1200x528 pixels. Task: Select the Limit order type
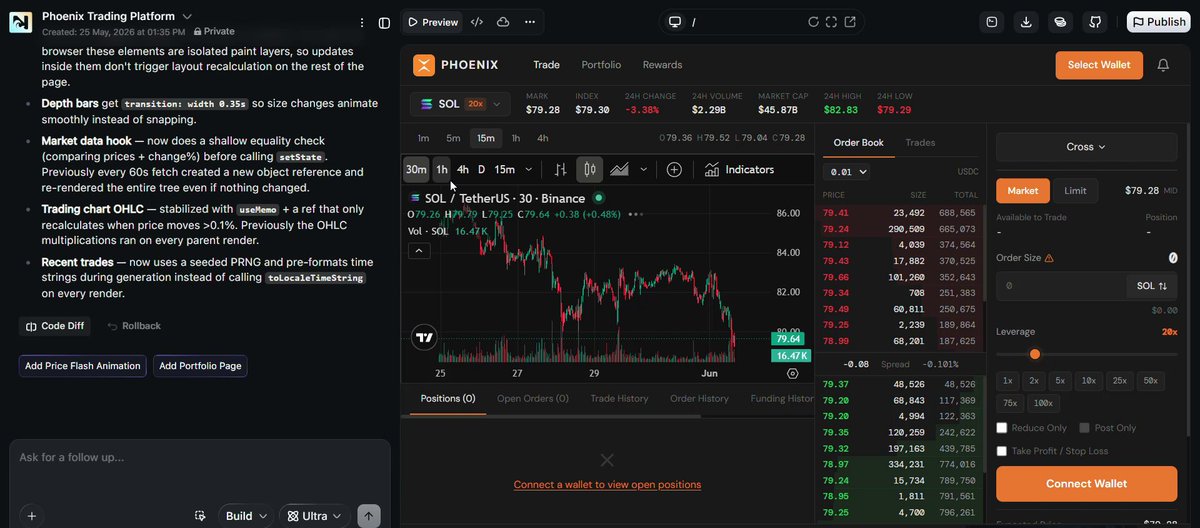(x=1076, y=190)
